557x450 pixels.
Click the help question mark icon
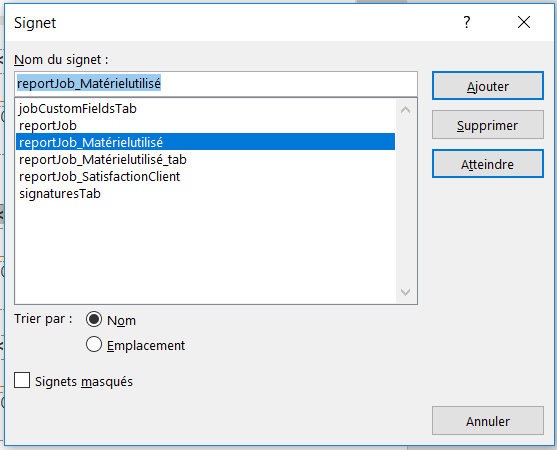click(467, 22)
